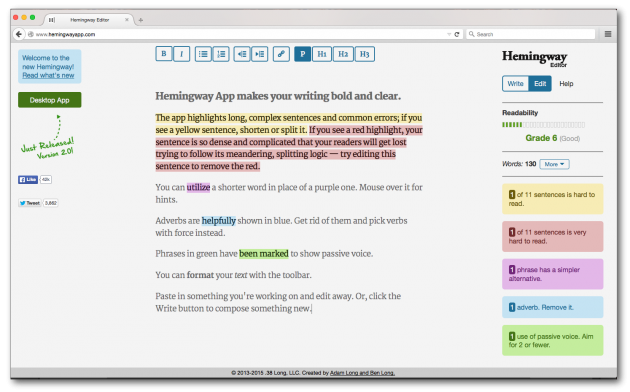Click the Twitter Tweet button
The width and height of the screenshot is (630, 392).
click(30, 203)
